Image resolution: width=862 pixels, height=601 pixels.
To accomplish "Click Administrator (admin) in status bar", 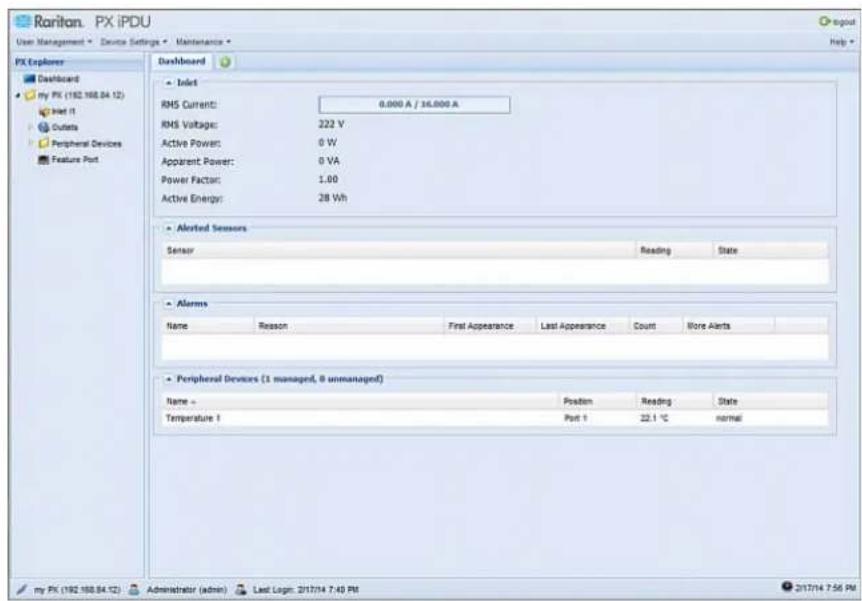I will (x=187, y=589).
